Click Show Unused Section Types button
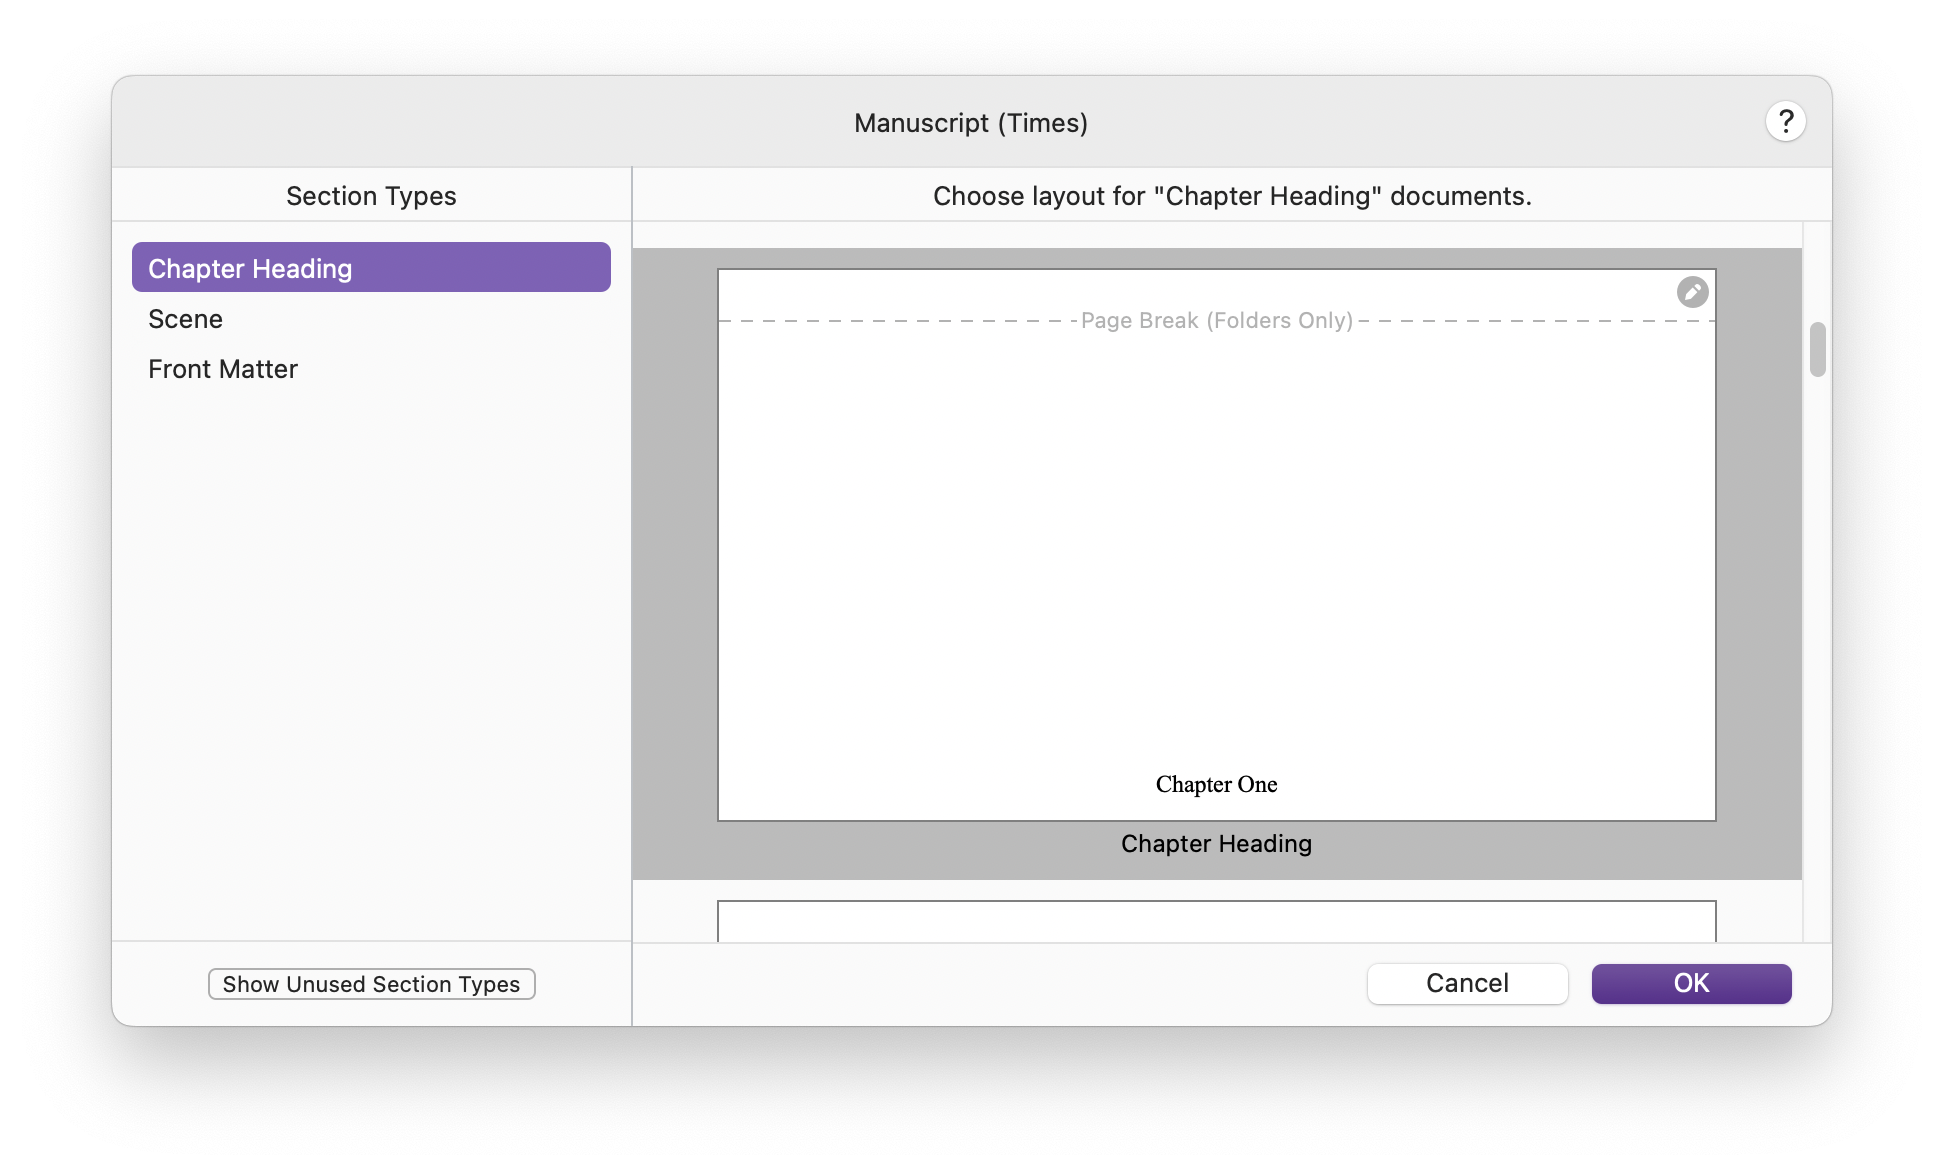The height and width of the screenshot is (1174, 1944). click(371, 984)
